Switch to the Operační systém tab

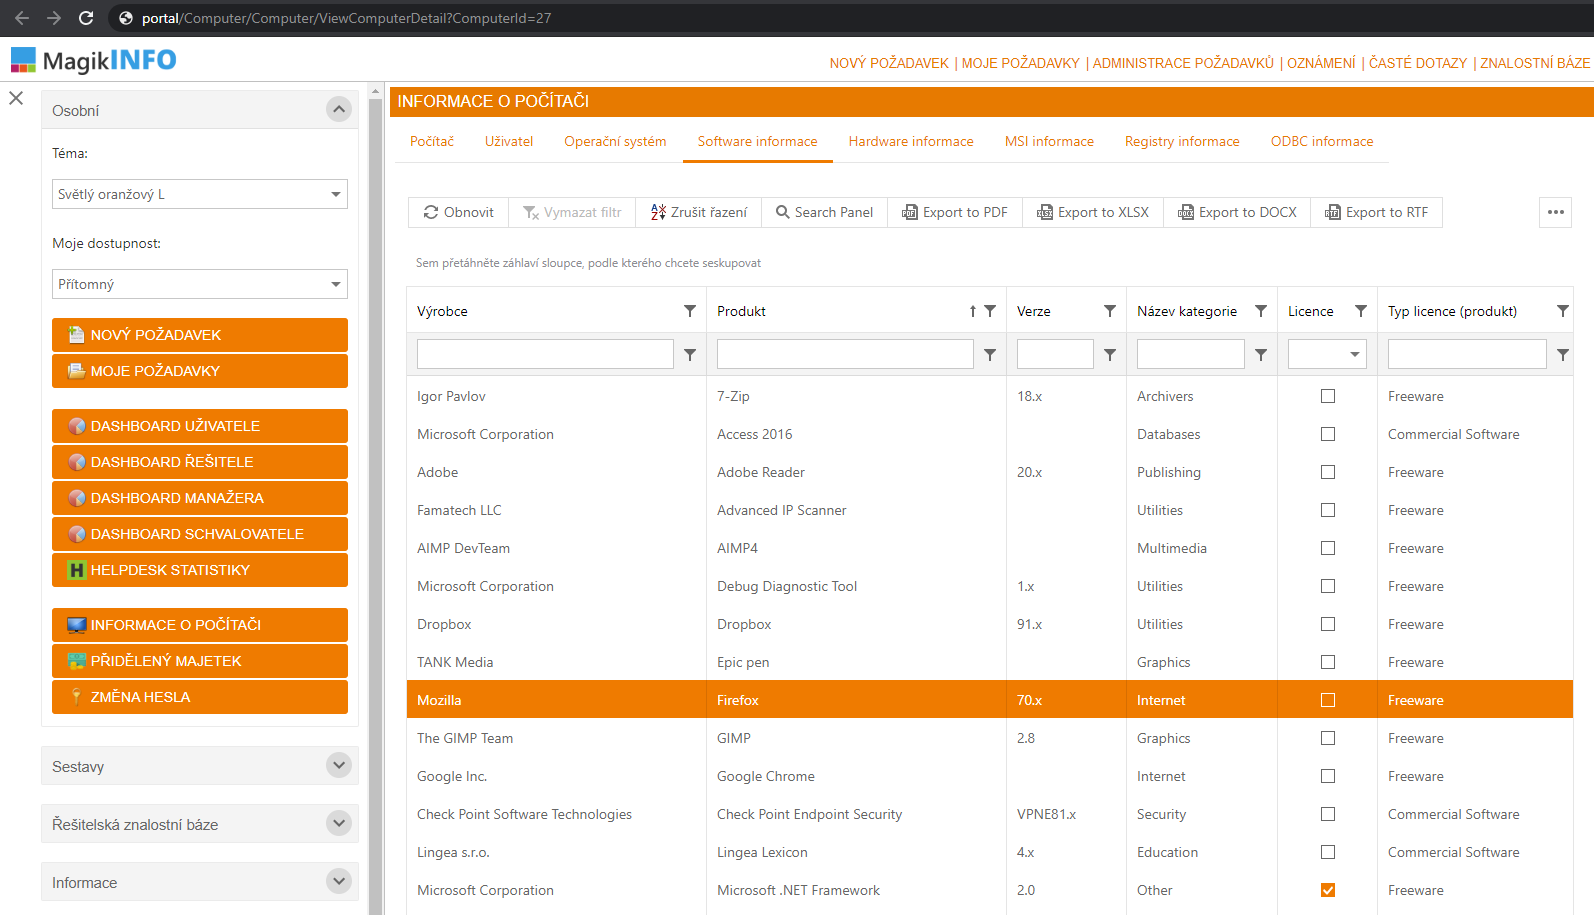(x=615, y=141)
